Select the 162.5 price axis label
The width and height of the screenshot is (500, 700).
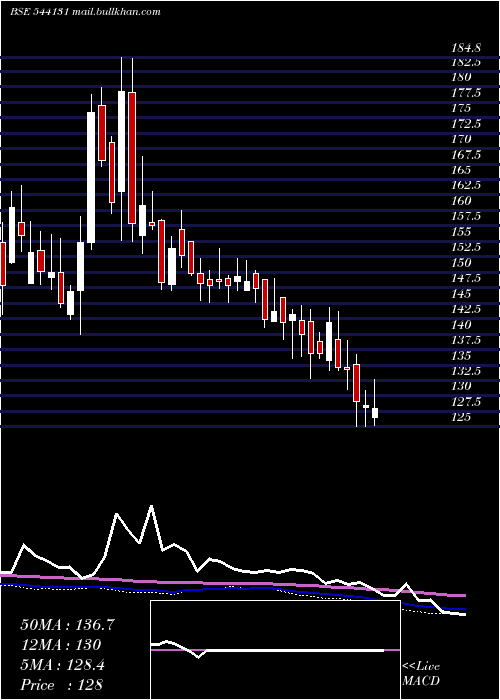(466, 185)
